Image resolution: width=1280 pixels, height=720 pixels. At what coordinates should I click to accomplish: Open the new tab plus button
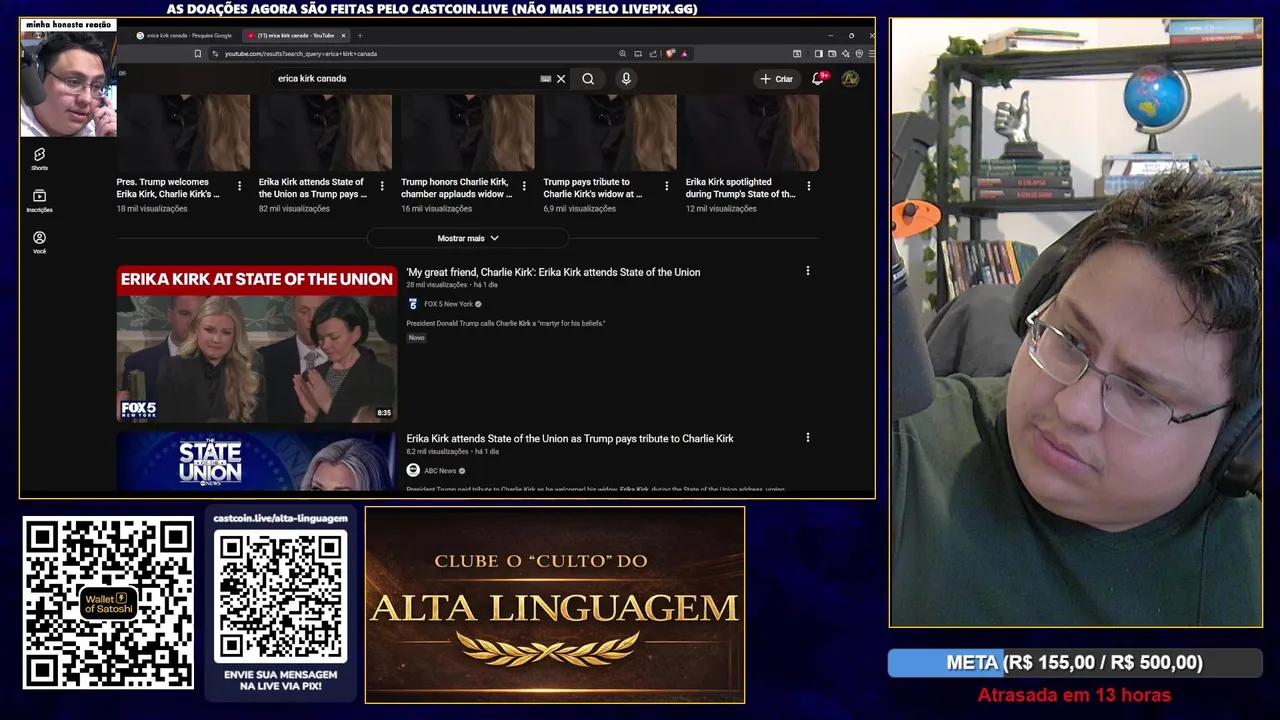pos(360,35)
